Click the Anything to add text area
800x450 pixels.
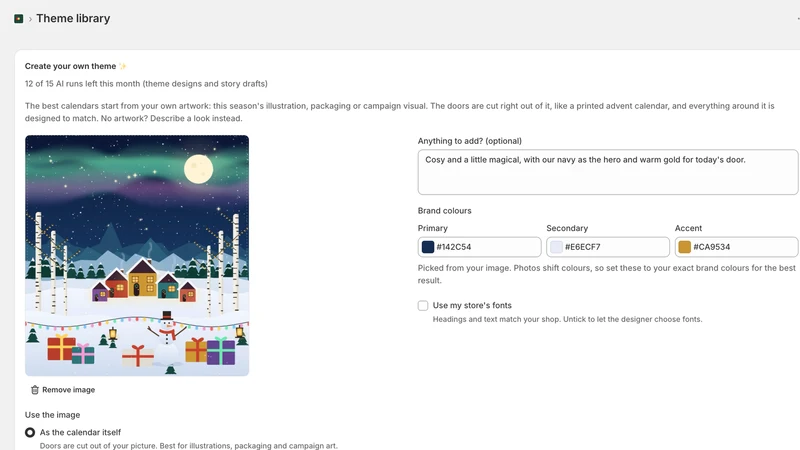click(608, 172)
